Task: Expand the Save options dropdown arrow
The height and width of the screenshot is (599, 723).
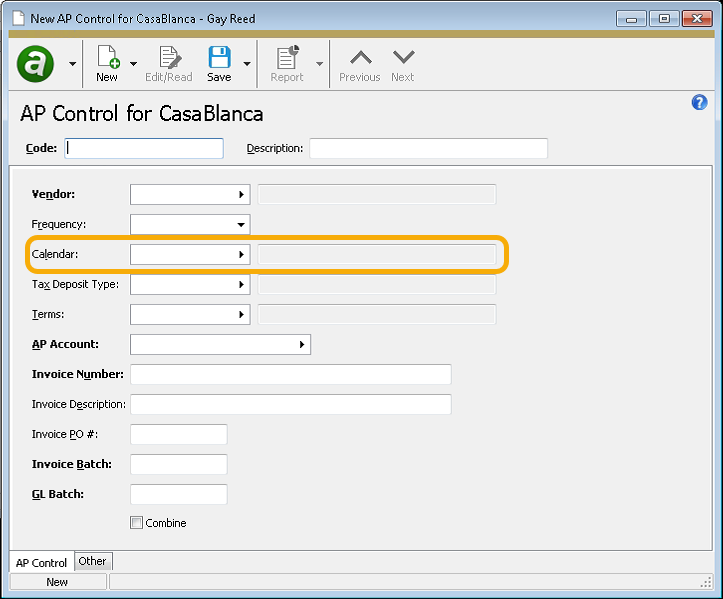Action: click(246, 64)
